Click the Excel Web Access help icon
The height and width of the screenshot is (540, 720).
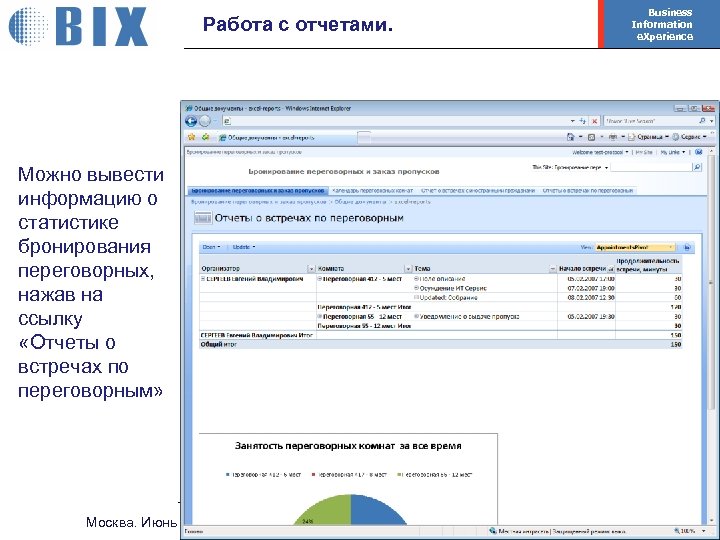pyautogui.click(x=687, y=248)
